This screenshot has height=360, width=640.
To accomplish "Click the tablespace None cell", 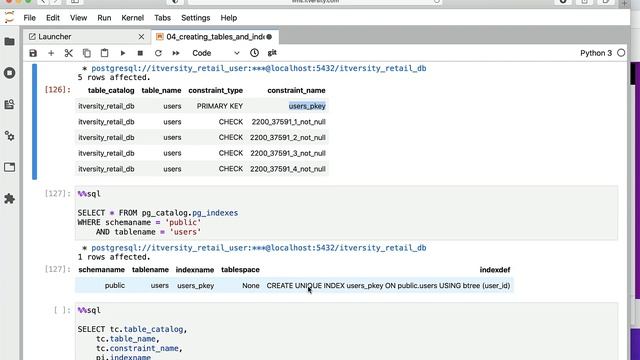I will tap(251, 286).
